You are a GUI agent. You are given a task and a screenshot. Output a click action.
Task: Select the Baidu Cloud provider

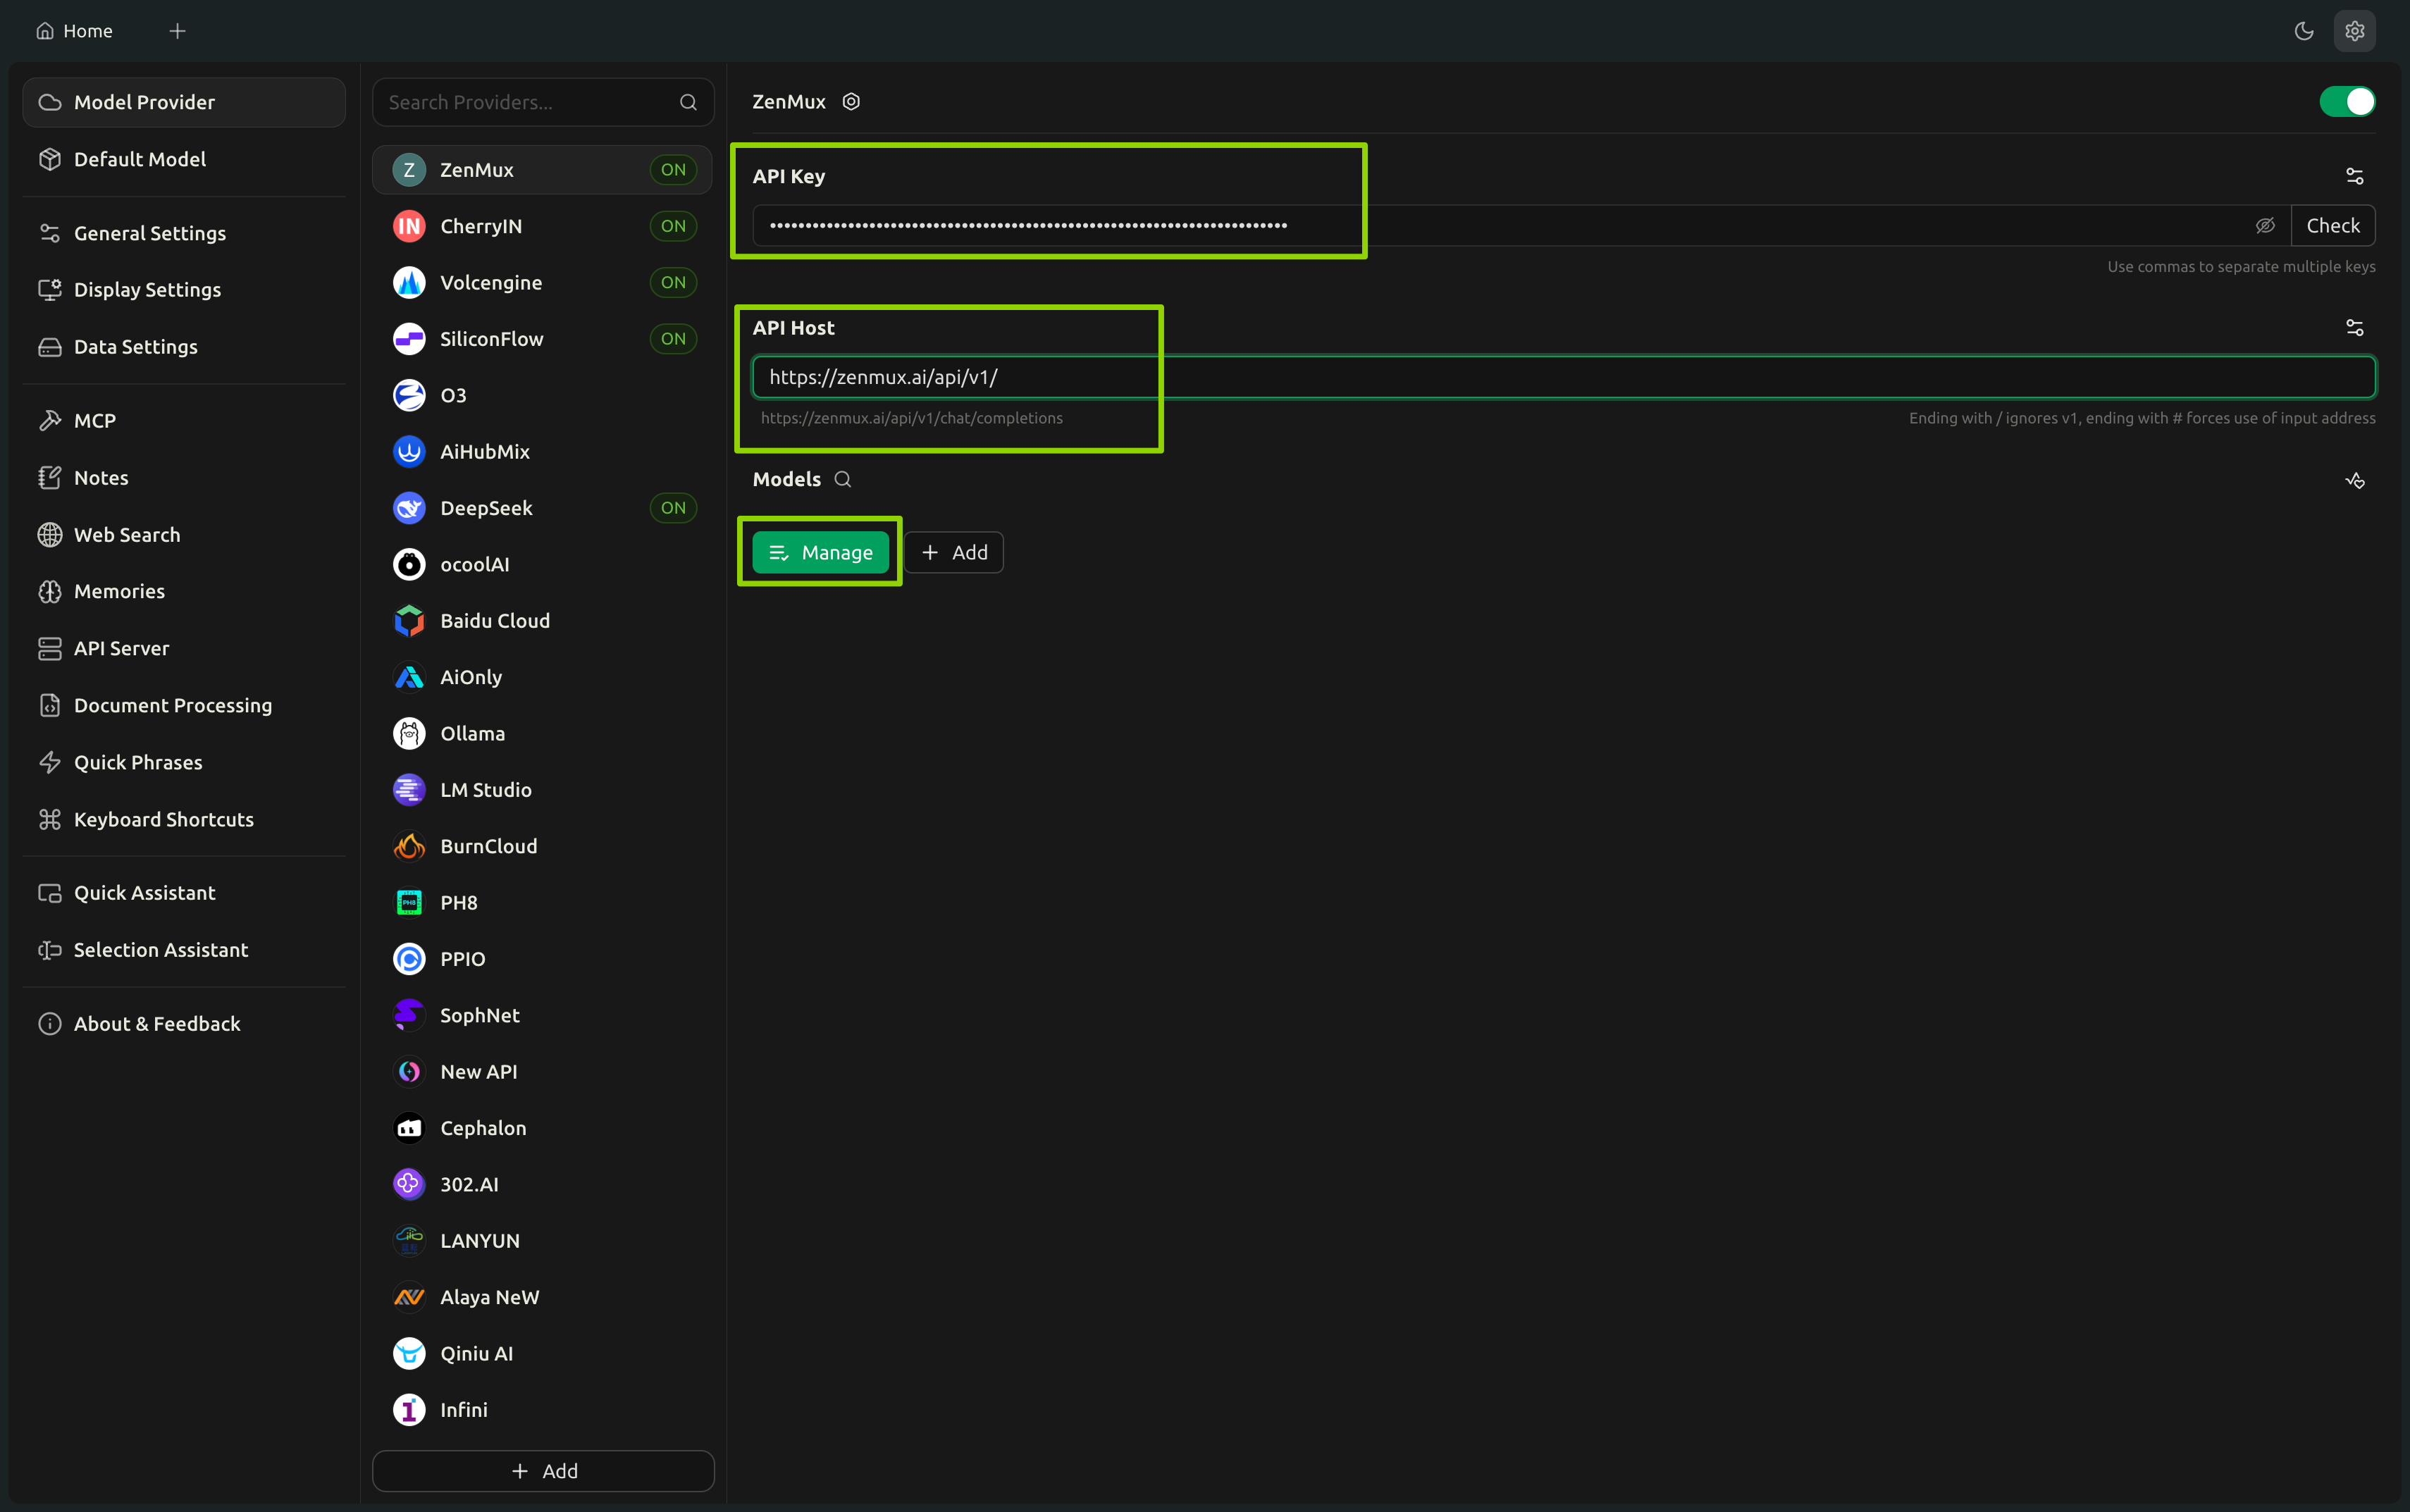(x=542, y=621)
